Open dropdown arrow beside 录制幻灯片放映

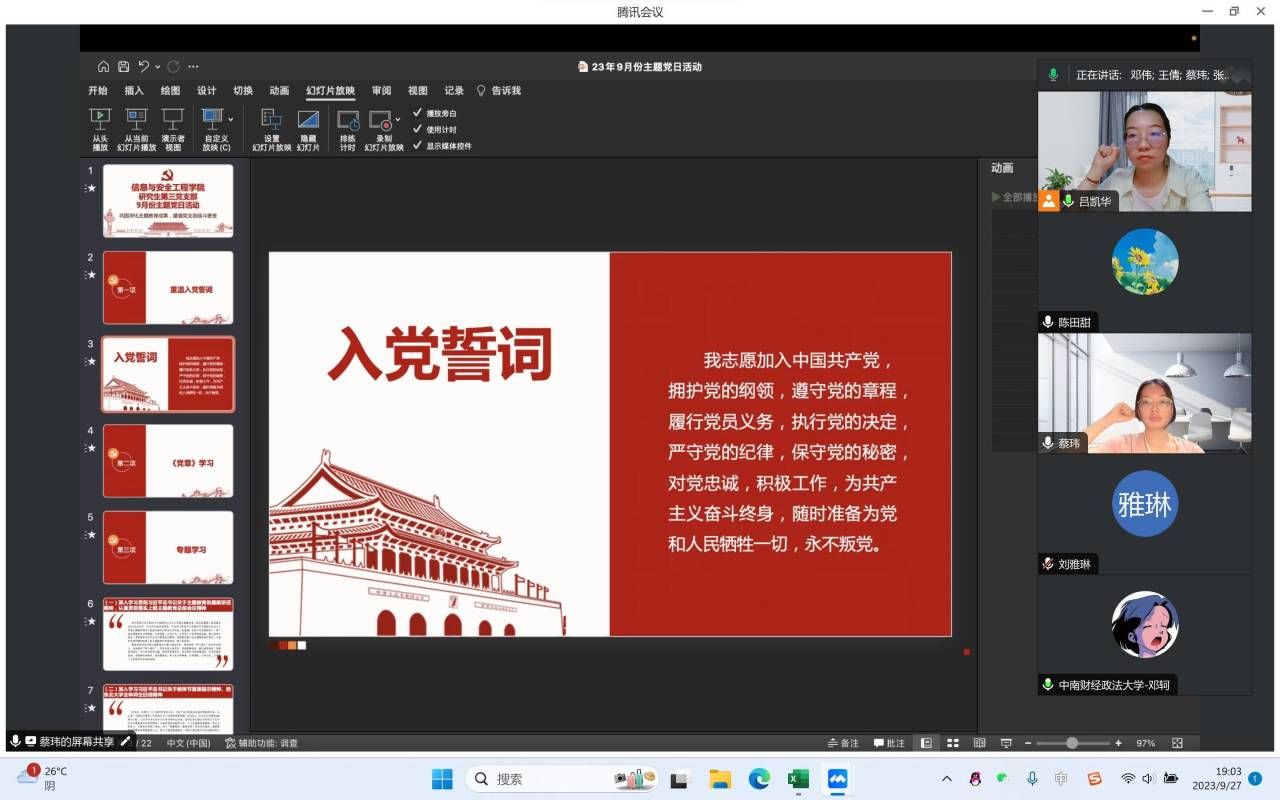click(x=398, y=120)
